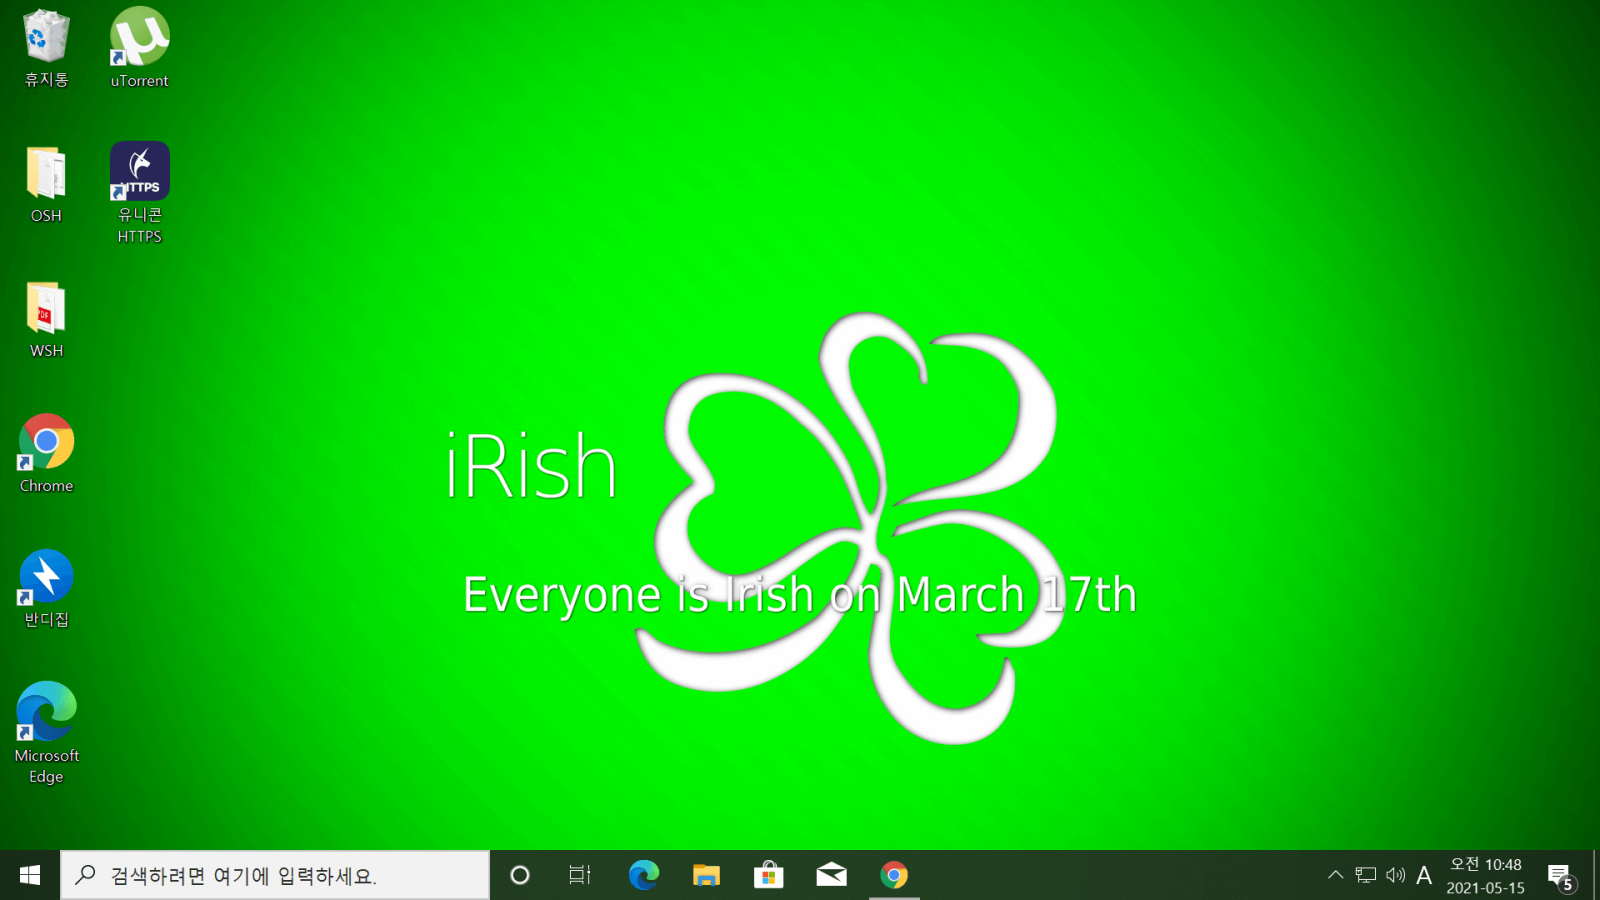
Task: Show hidden system tray icons
Action: click(1335, 875)
